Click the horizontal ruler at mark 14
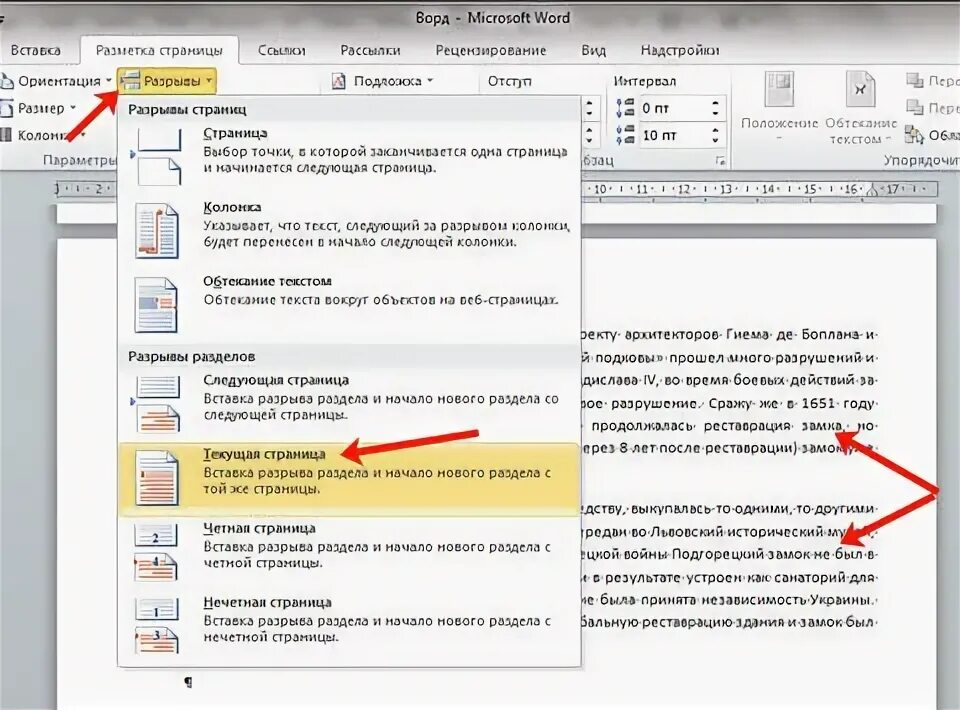The image size is (960, 710). click(768, 190)
